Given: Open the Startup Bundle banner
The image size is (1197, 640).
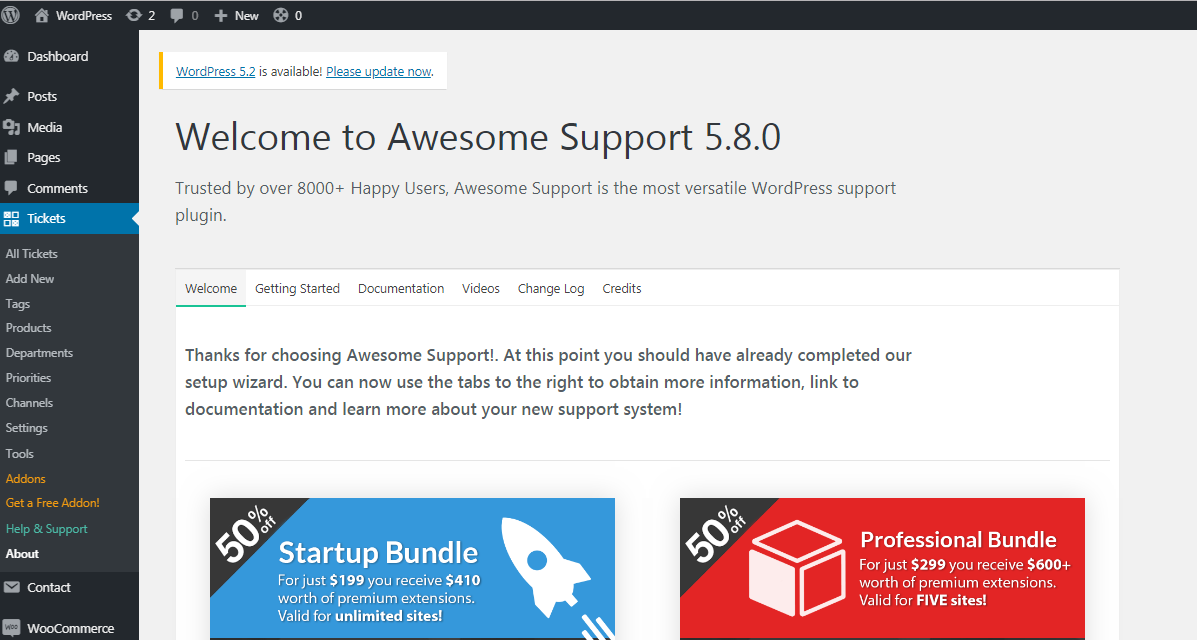Looking at the screenshot, I should (412, 569).
